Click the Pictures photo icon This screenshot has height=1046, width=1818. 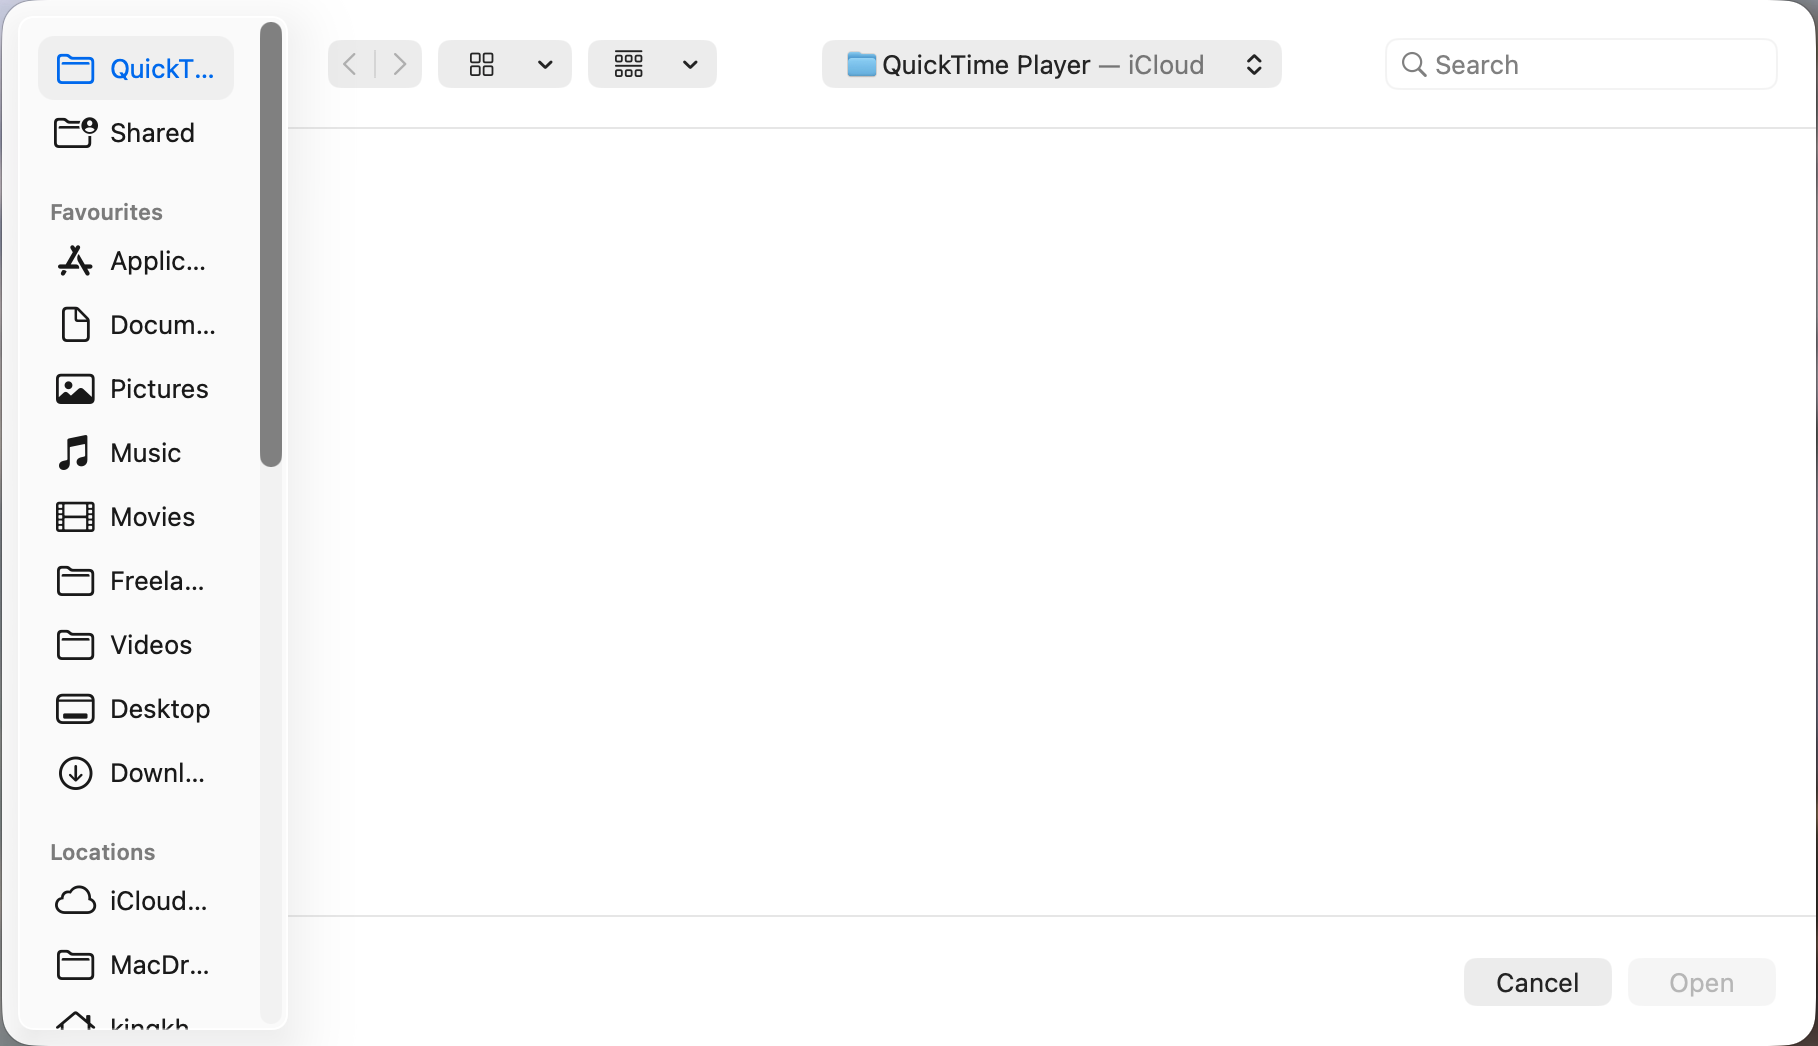pos(75,389)
